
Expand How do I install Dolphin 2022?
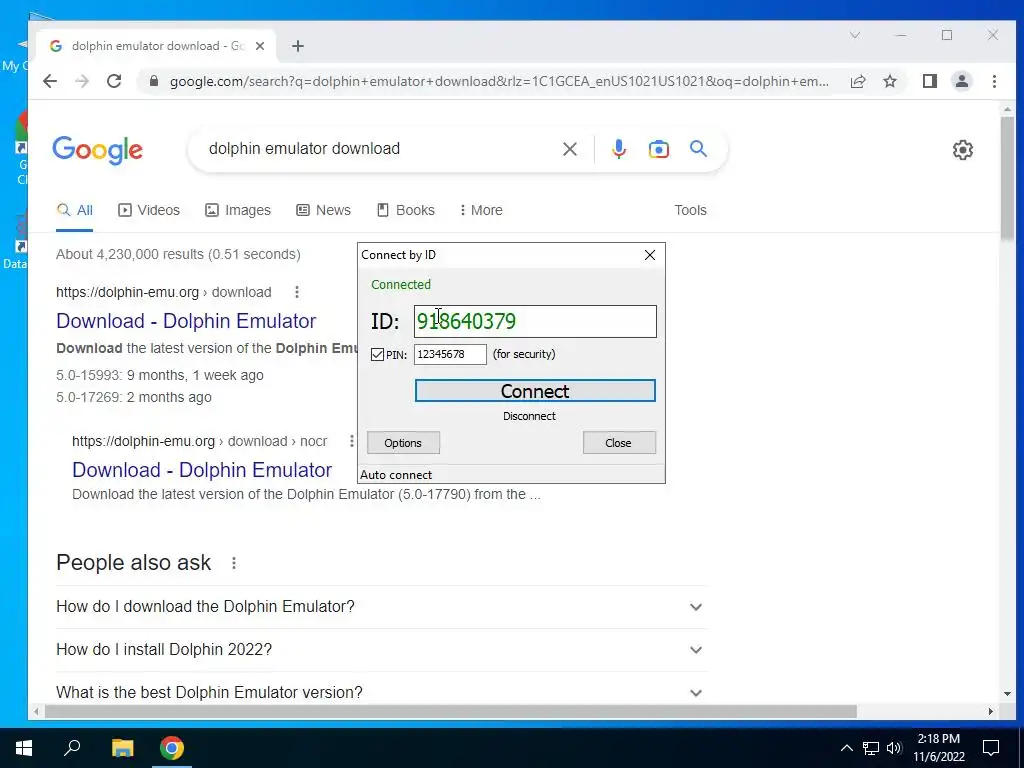pyautogui.click(x=381, y=650)
